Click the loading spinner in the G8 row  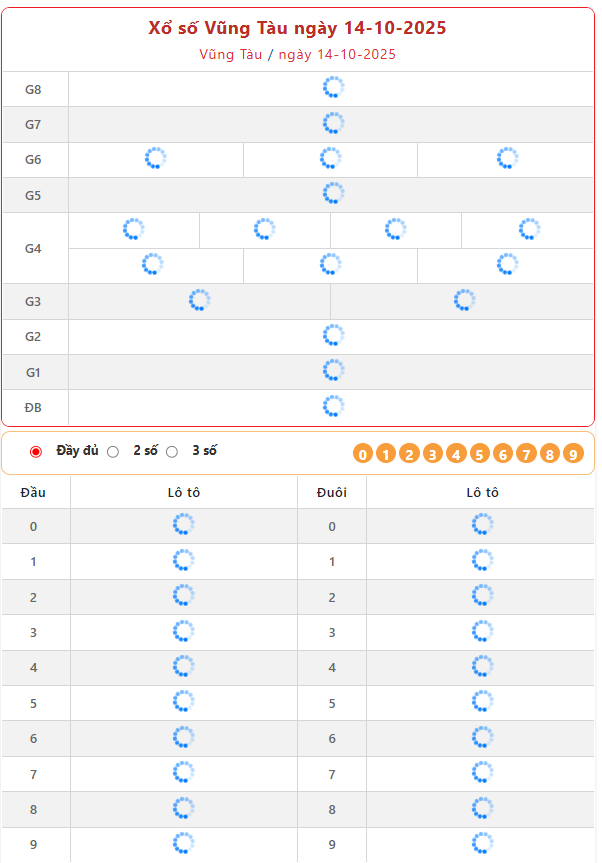point(333,89)
